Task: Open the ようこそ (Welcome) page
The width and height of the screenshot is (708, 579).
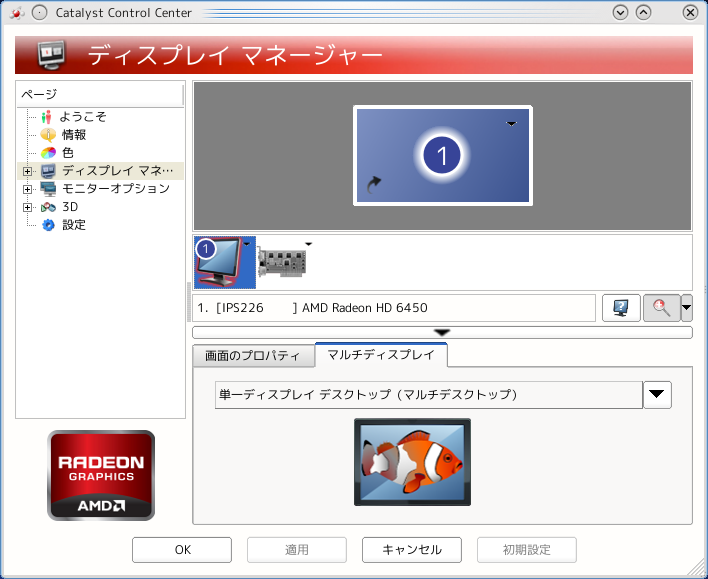Action: click(x=82, y=117)
